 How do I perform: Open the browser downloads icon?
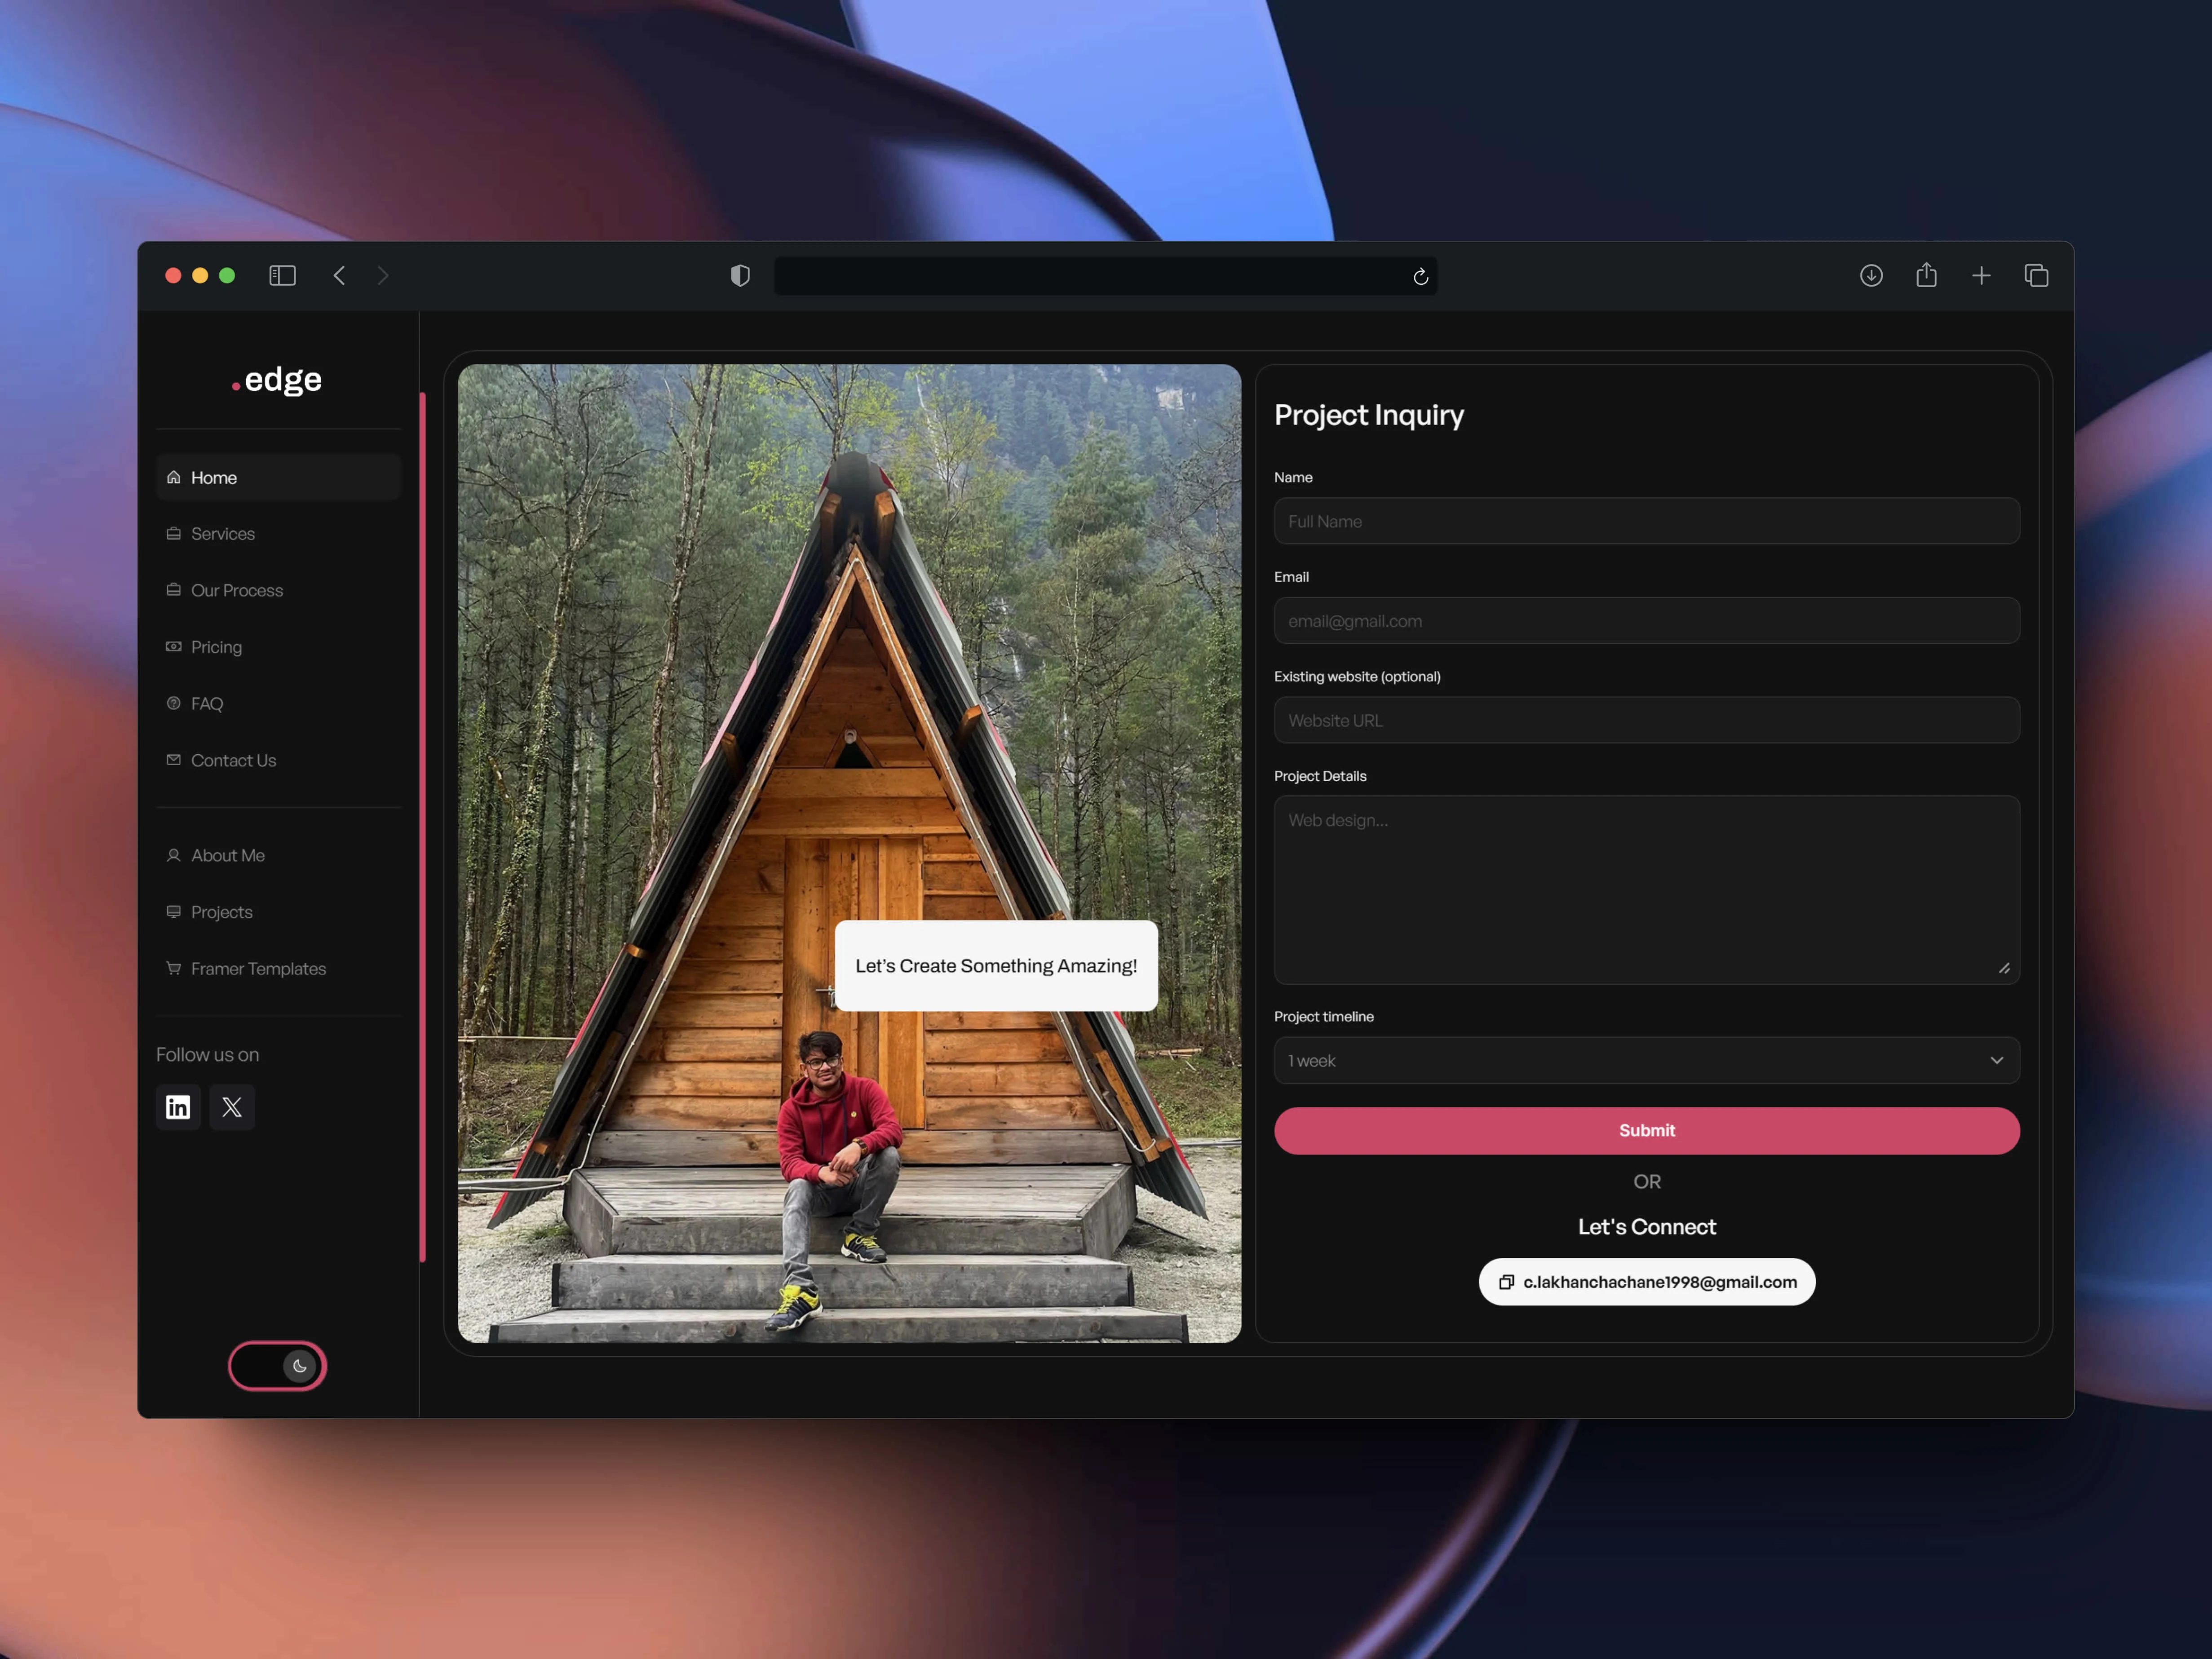click(x=1871, y=275)
